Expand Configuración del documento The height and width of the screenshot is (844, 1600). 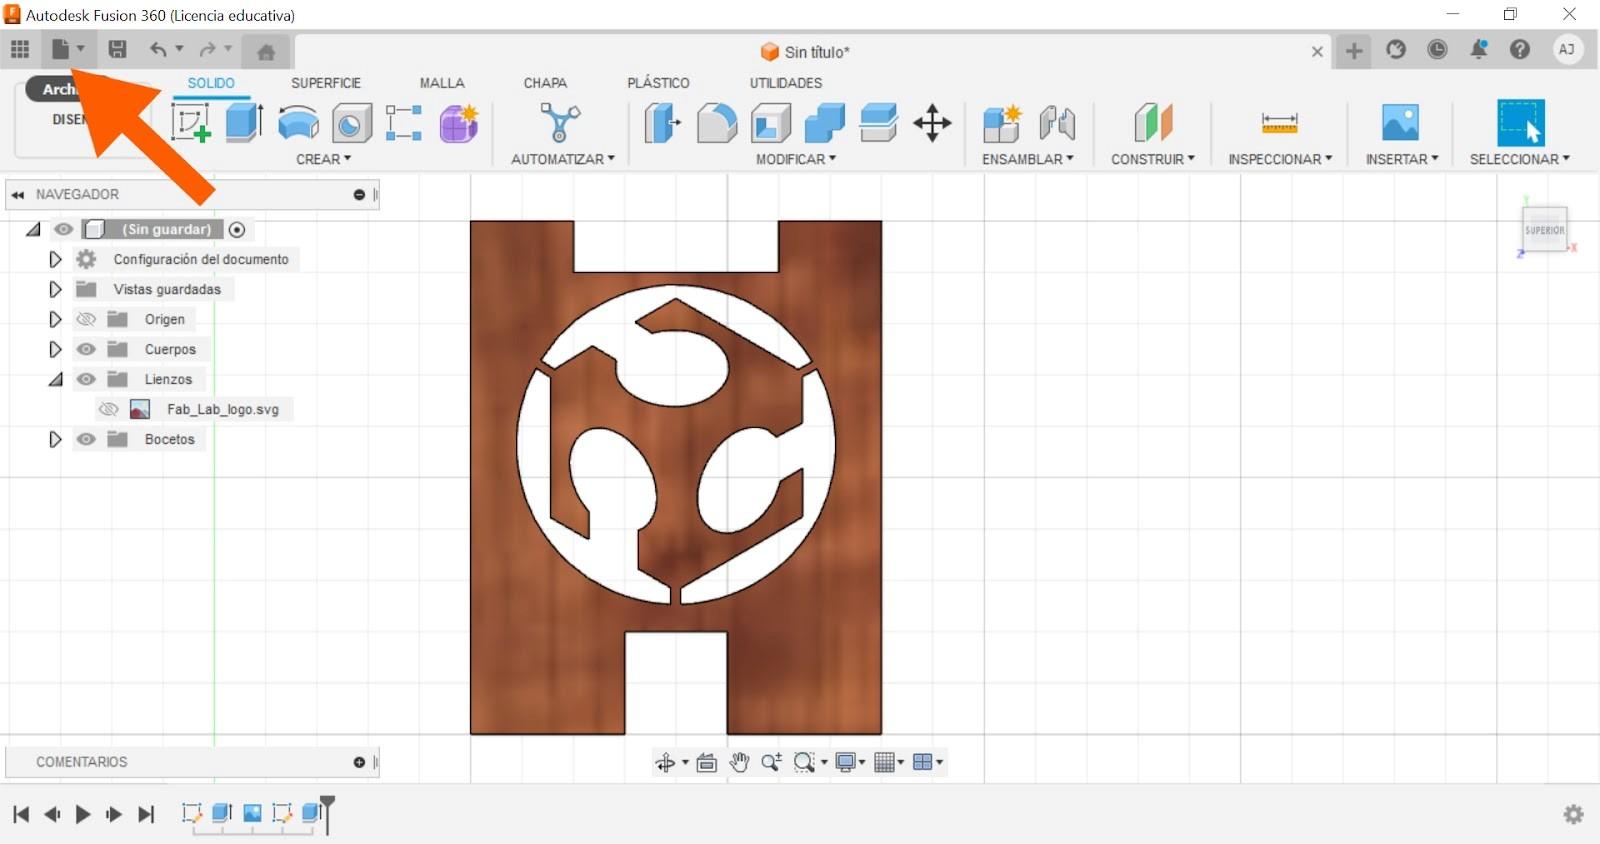tap(55, 259)
